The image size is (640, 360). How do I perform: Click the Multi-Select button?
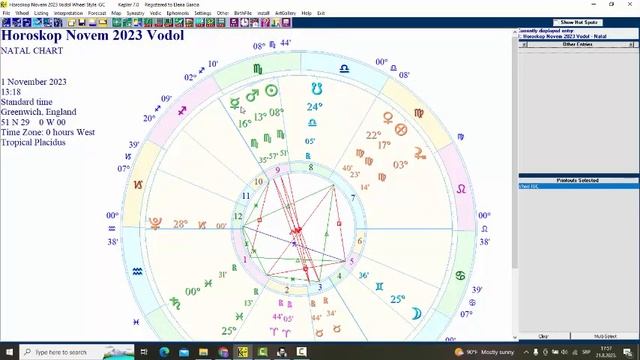pyautogui.click(x=605, y=336)
